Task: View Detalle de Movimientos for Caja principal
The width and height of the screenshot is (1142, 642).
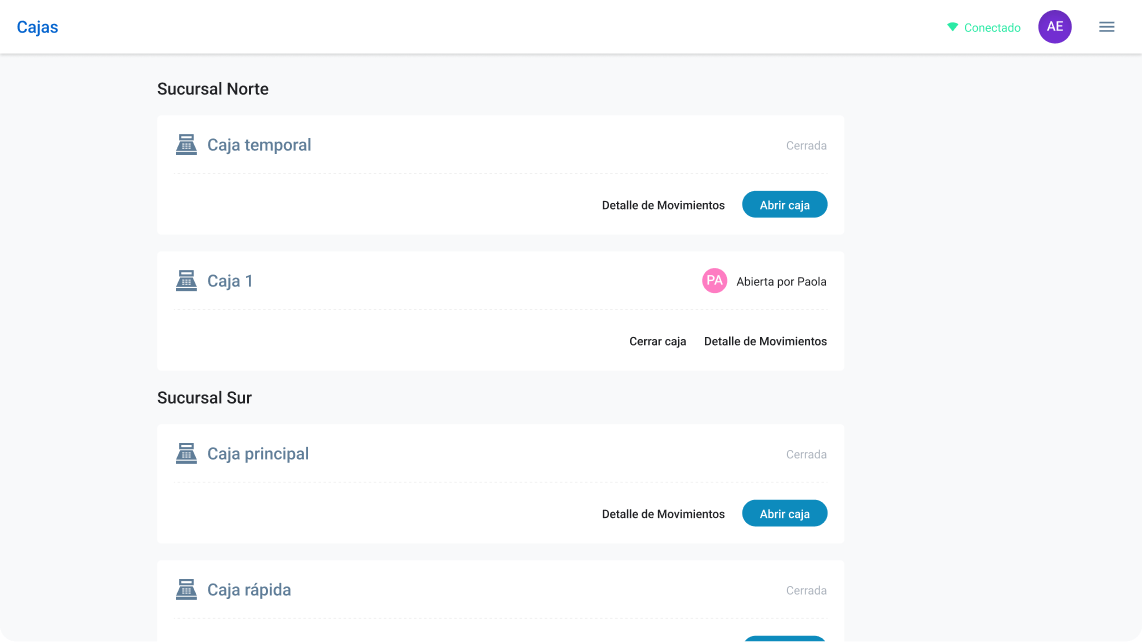Action: (x=663, y=514)
